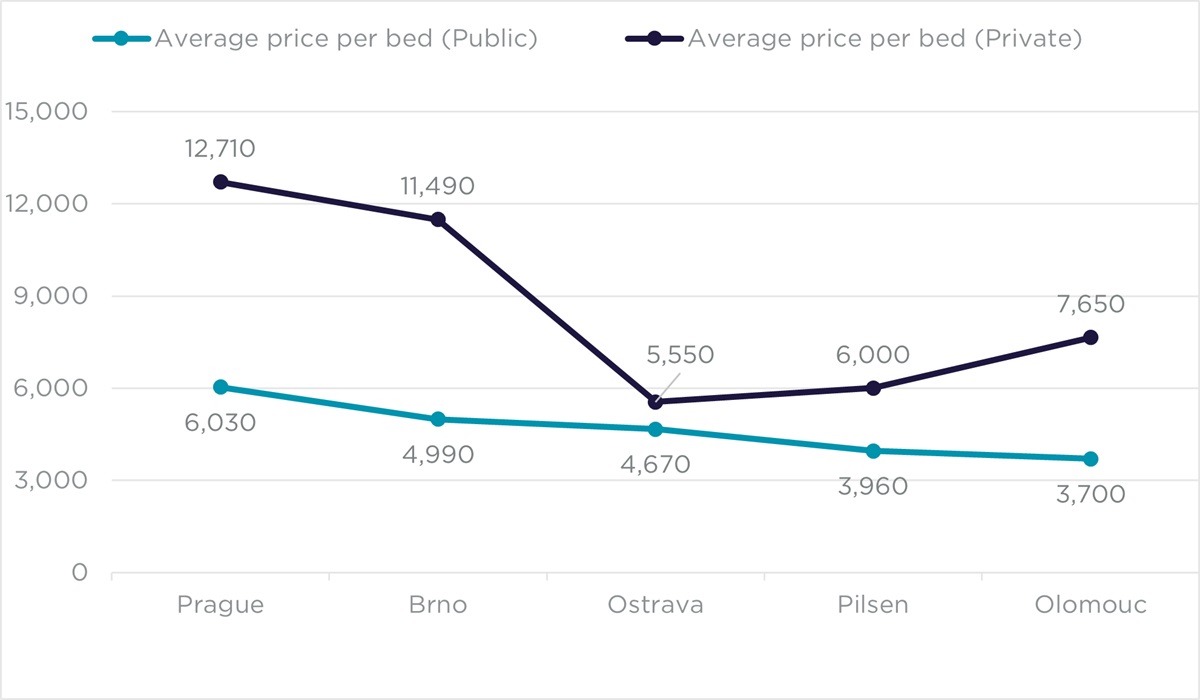1200x700 pixels.
Task: Click the 7,650 data label
Action: pyautogui.click(x=1090, y=304)
